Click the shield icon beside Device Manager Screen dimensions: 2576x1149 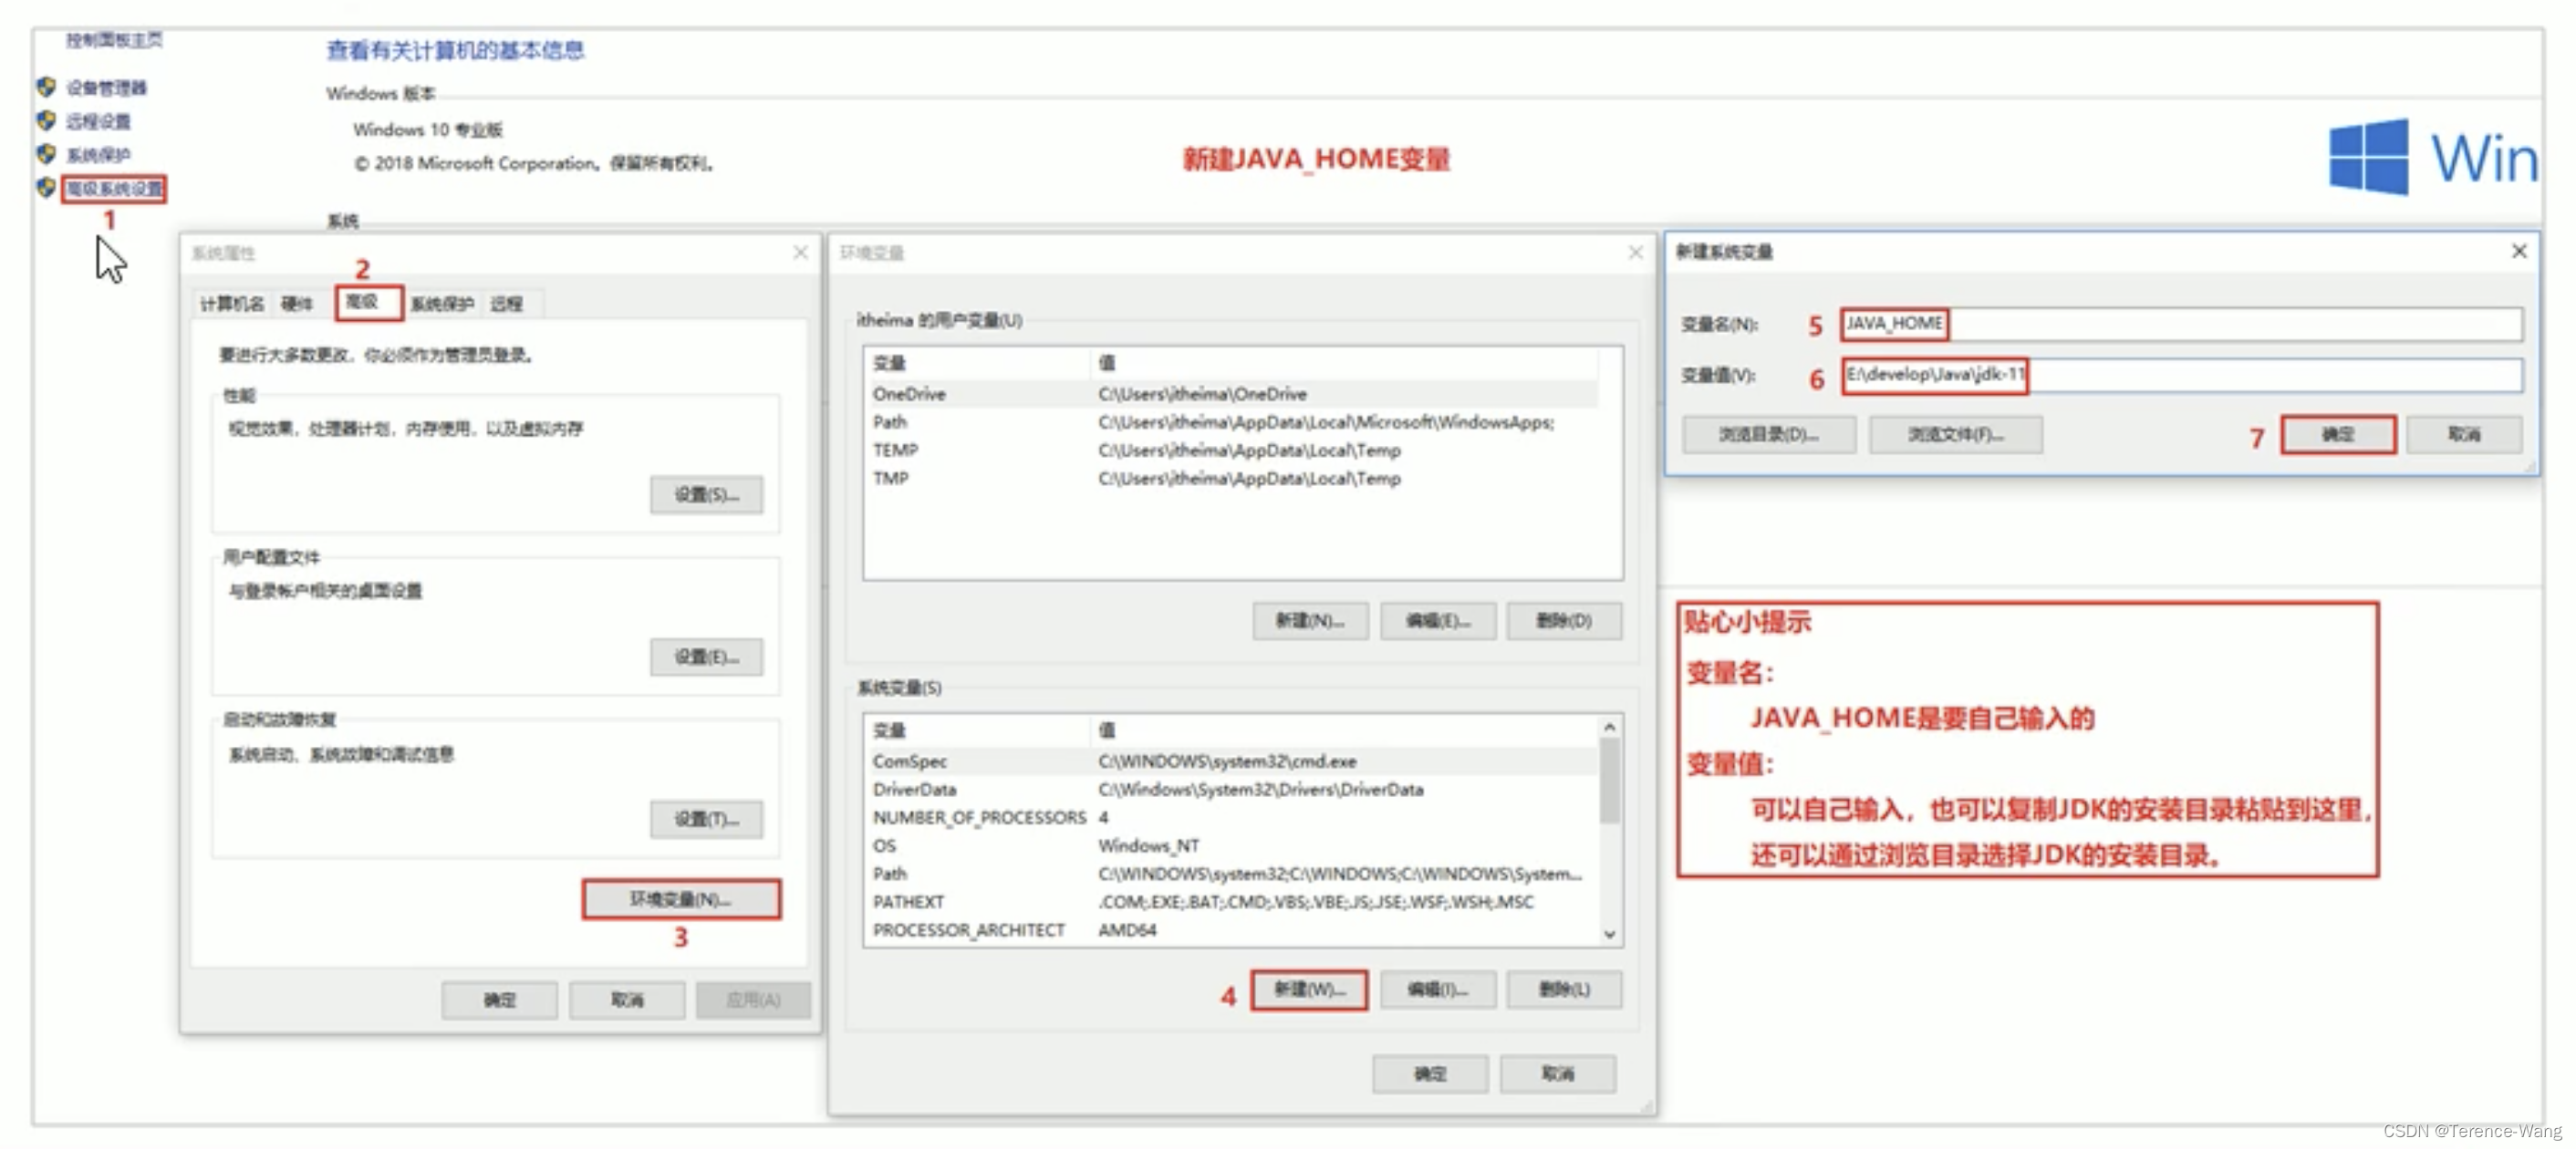pos(46,87)
